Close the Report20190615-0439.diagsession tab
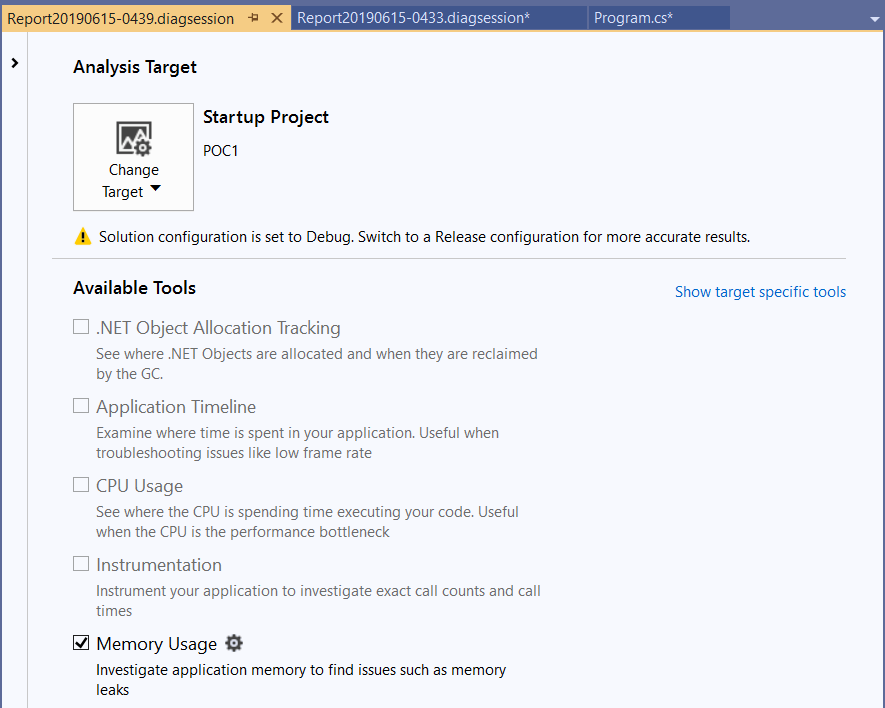This screenshot has width=885, height=708. click(277, 19)
